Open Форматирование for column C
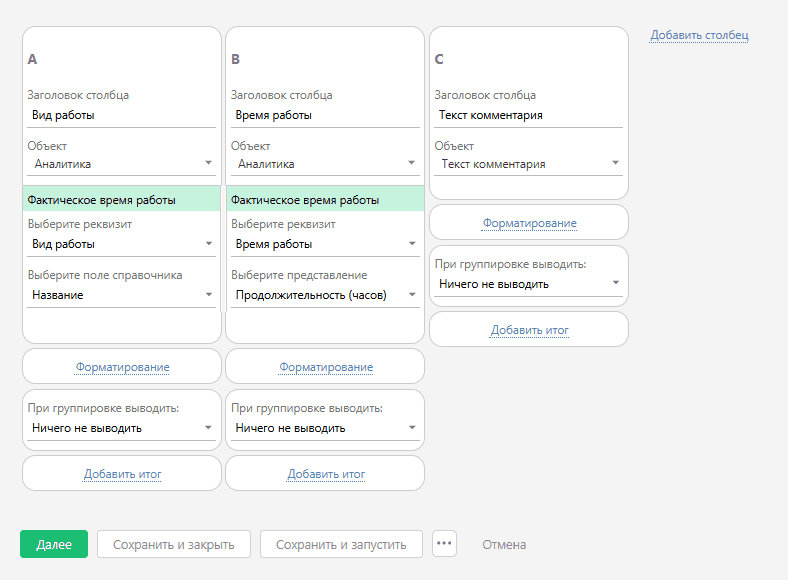The height and width of the screenshot is (580, 788). pyautogui.click(x=529, y=223)
